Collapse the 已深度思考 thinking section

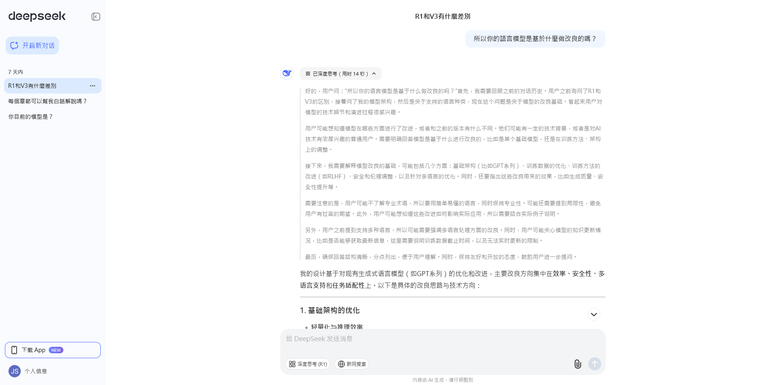click(341, 74)
